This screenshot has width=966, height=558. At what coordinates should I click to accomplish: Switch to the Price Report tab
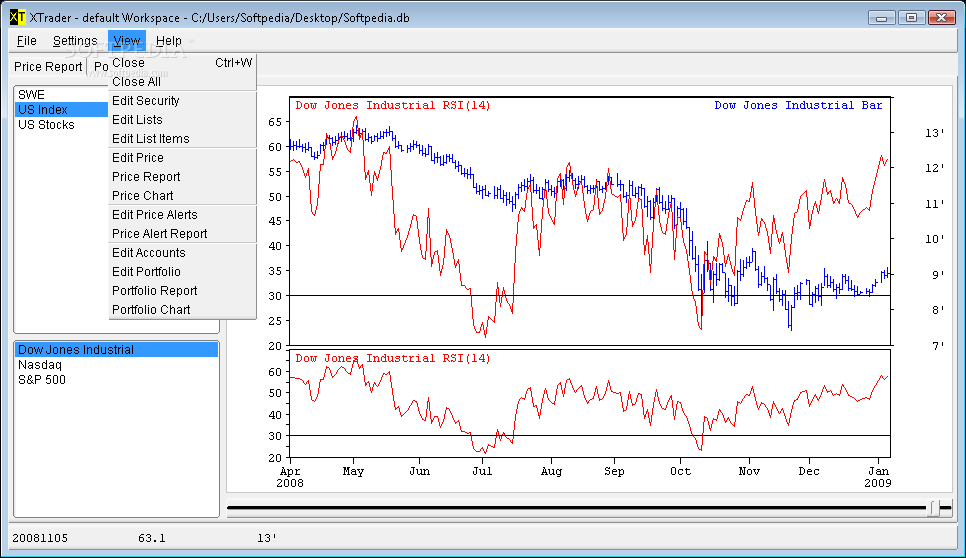[48, 67]
